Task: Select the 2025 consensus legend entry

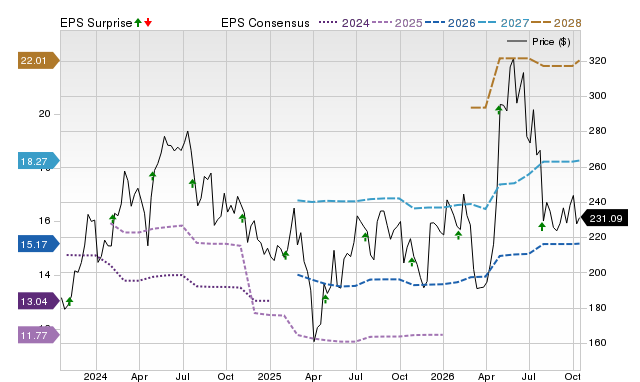Action: (397, 23)
